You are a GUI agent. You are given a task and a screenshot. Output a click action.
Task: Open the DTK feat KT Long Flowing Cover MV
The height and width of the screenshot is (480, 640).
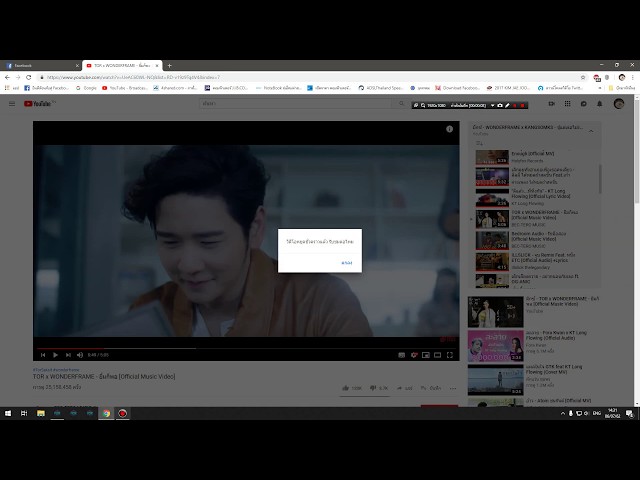click(x=533, y=380)
